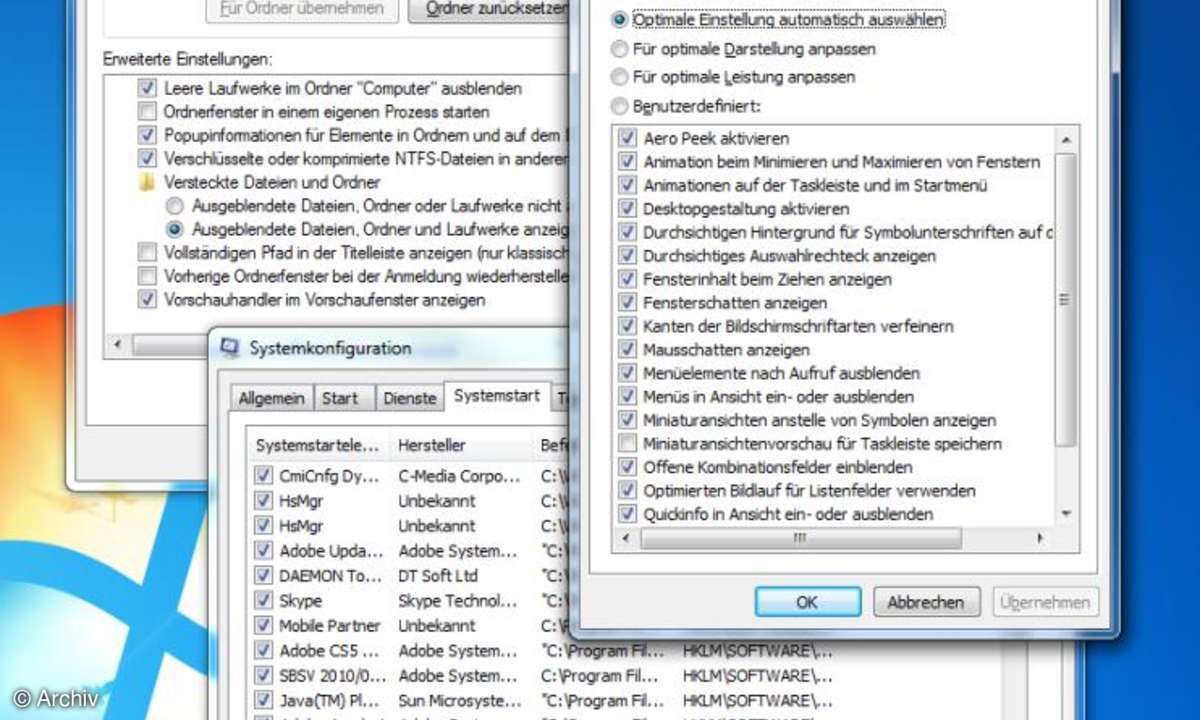Select Optimale Einstellung automatisch auswählen
Screen dimensions: 1200x720
tap(620, 20)
